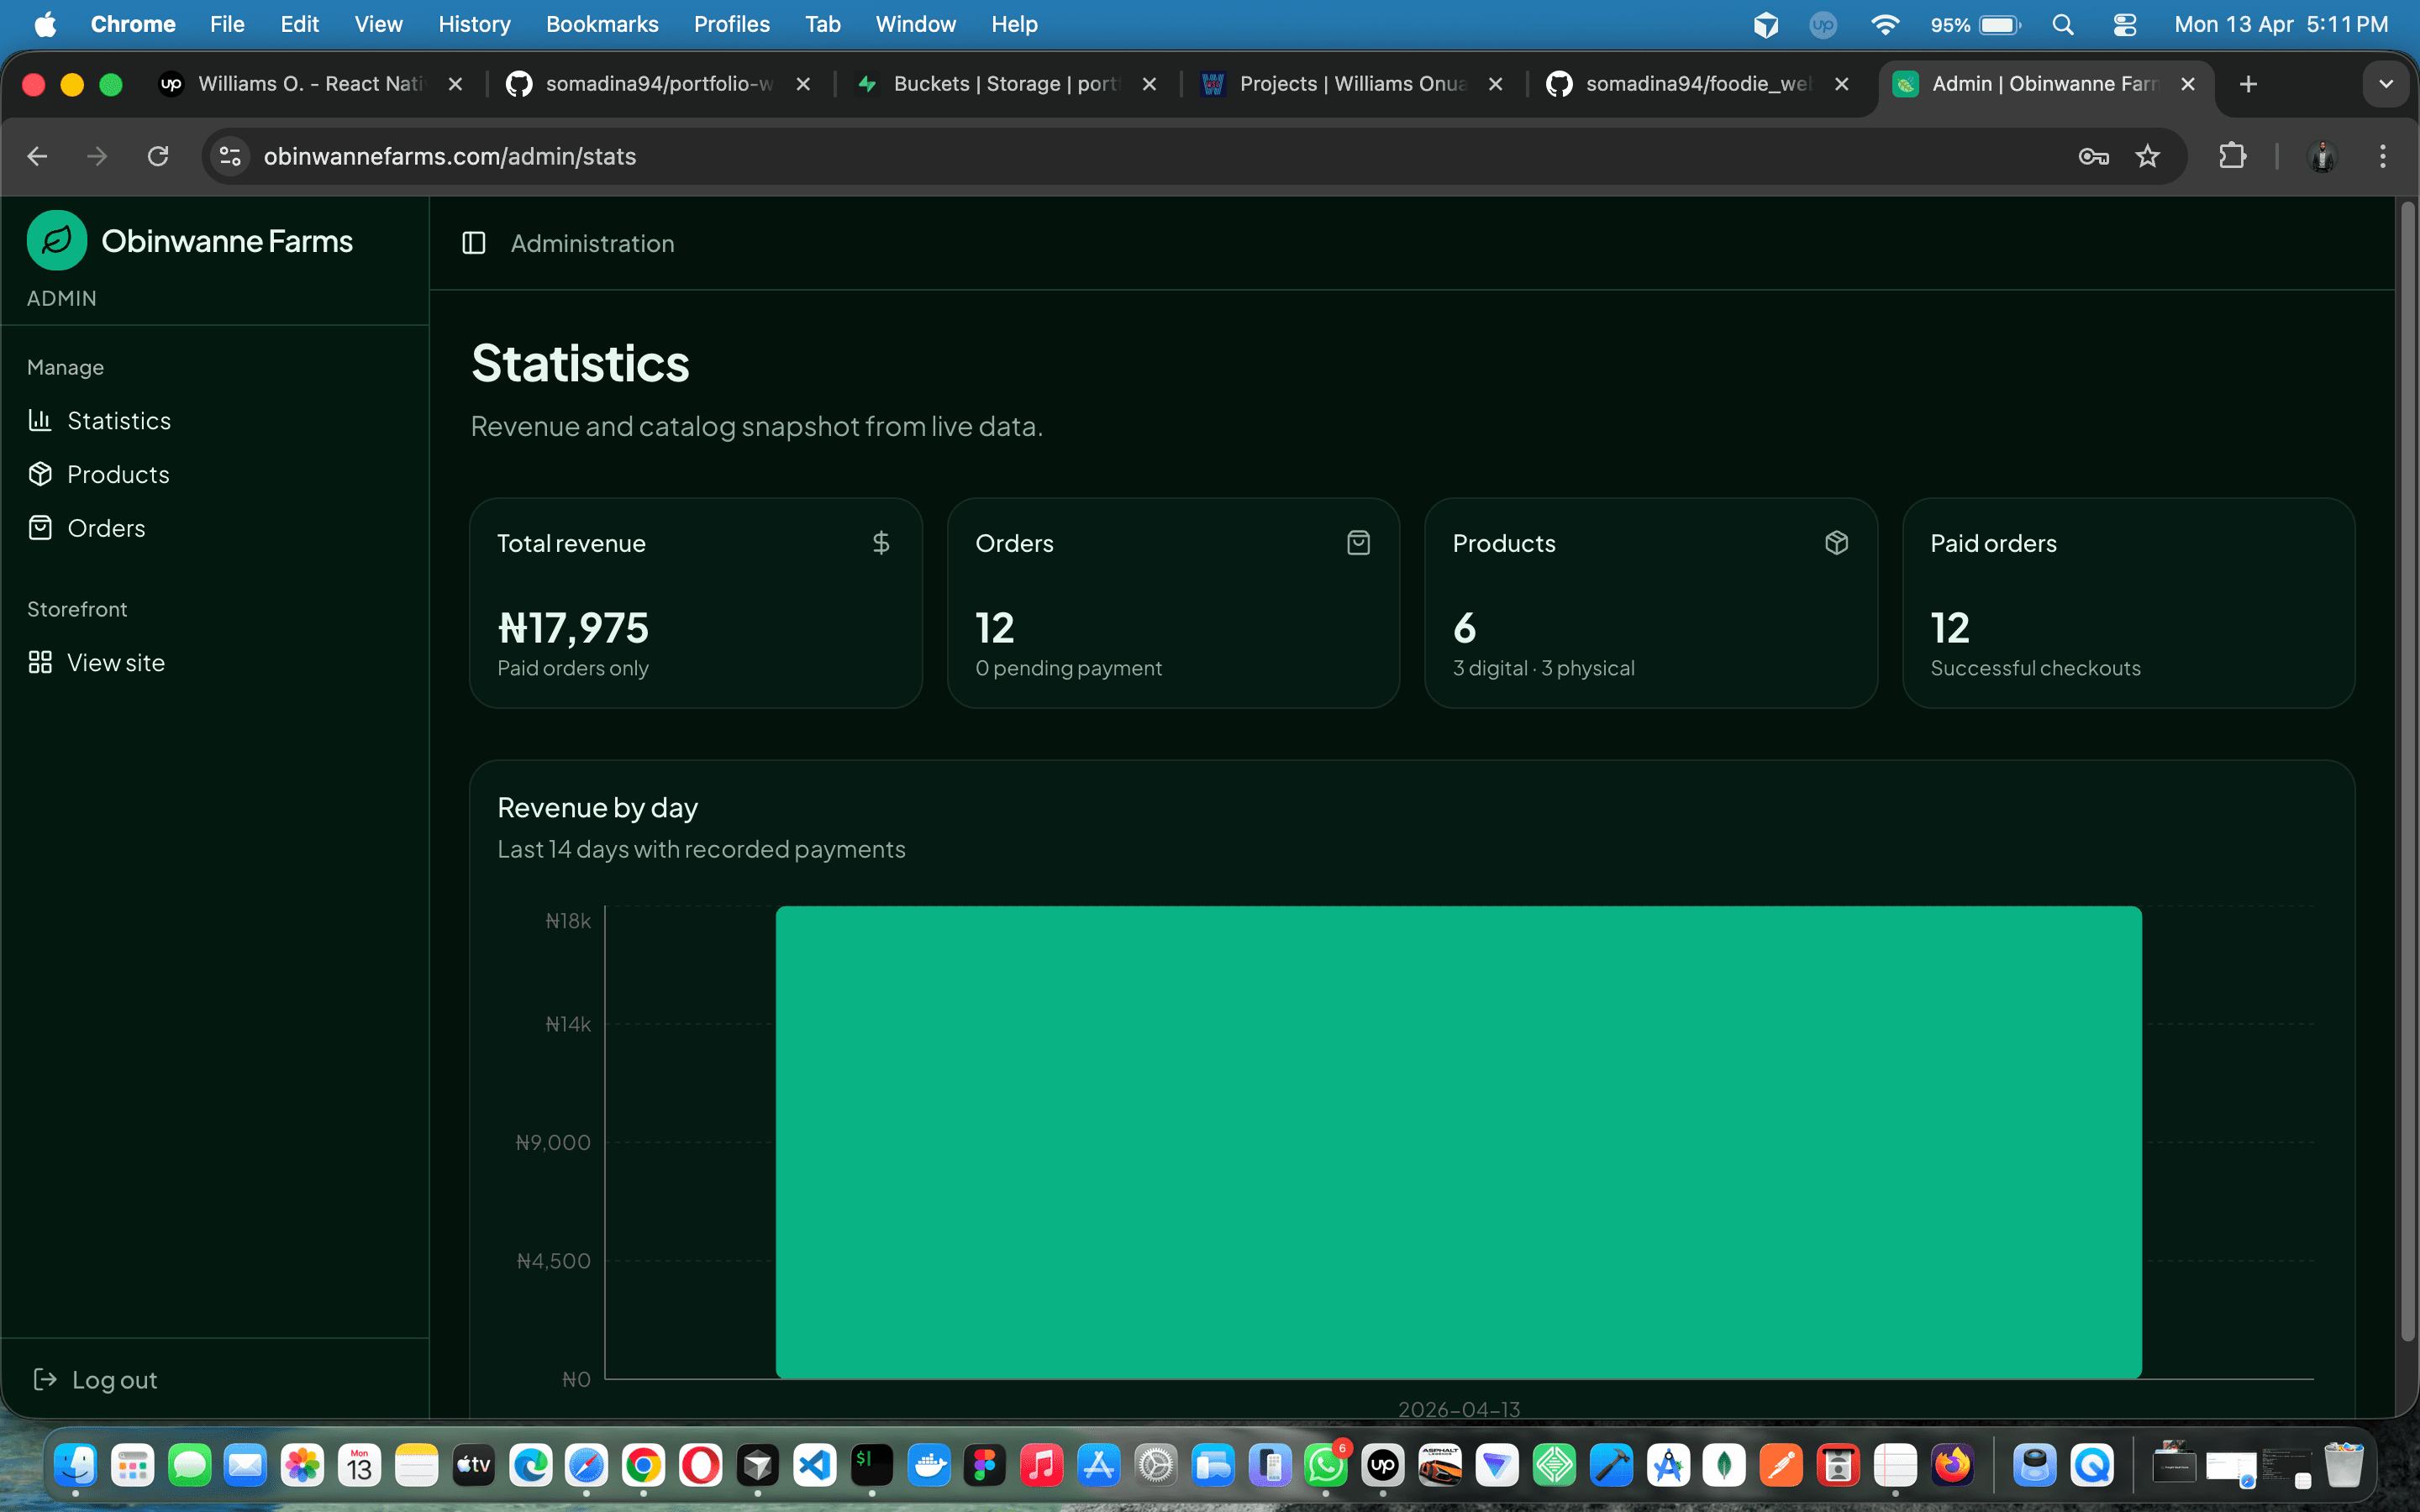2420x1512 pixels.
Task: Click the View site grid icon
Action: 40,662
